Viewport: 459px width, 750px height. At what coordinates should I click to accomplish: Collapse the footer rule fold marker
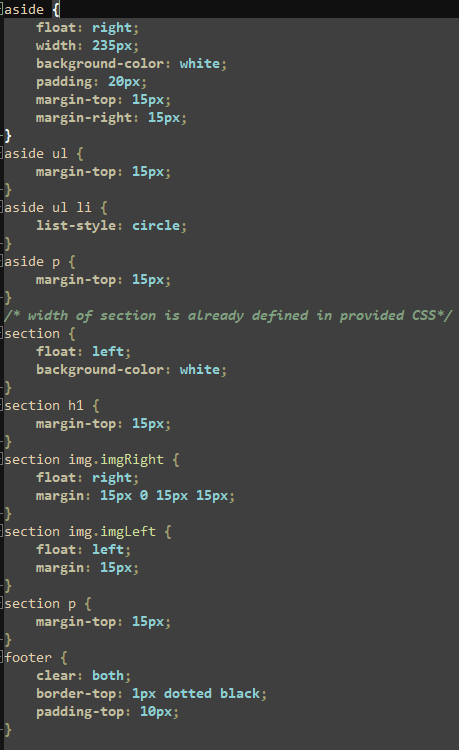pyautogui.click(x=2, y=658)
